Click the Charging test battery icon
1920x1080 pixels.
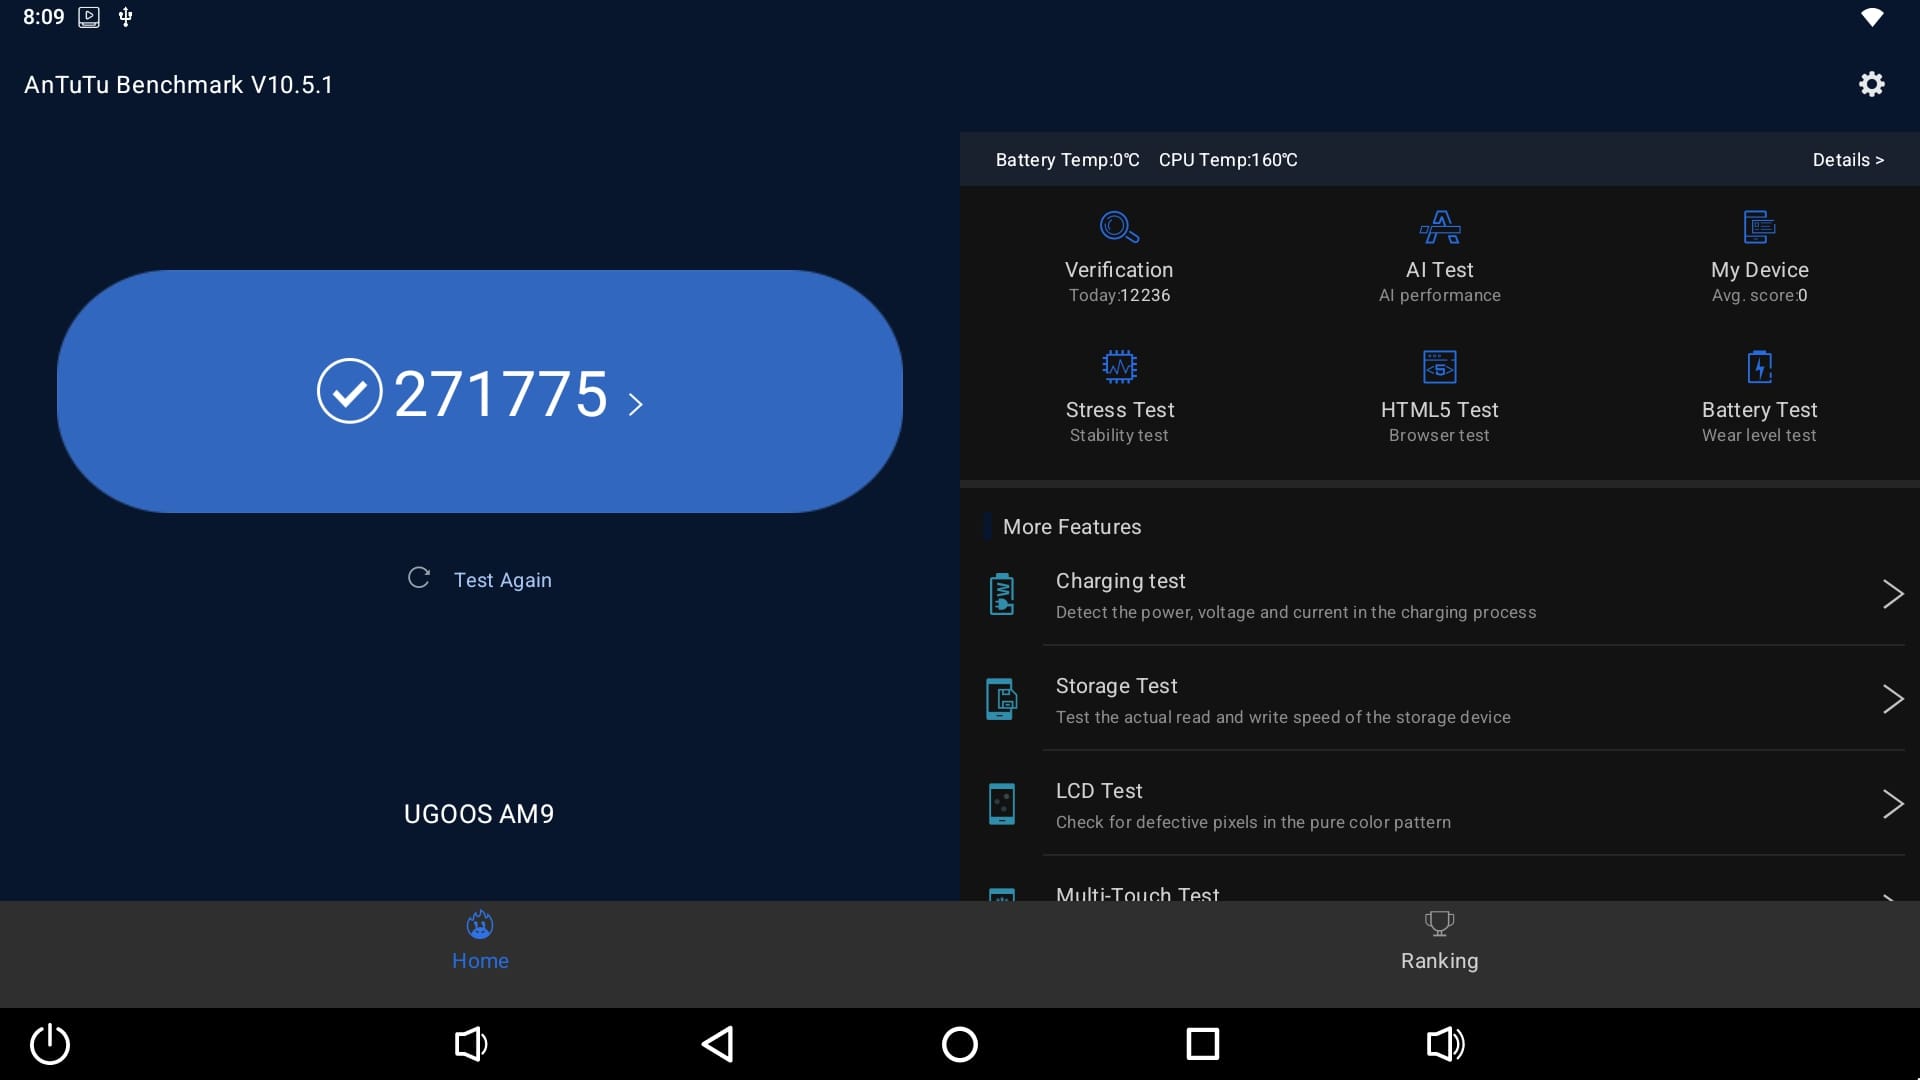pyautogui.click(x=1002, y=595)
